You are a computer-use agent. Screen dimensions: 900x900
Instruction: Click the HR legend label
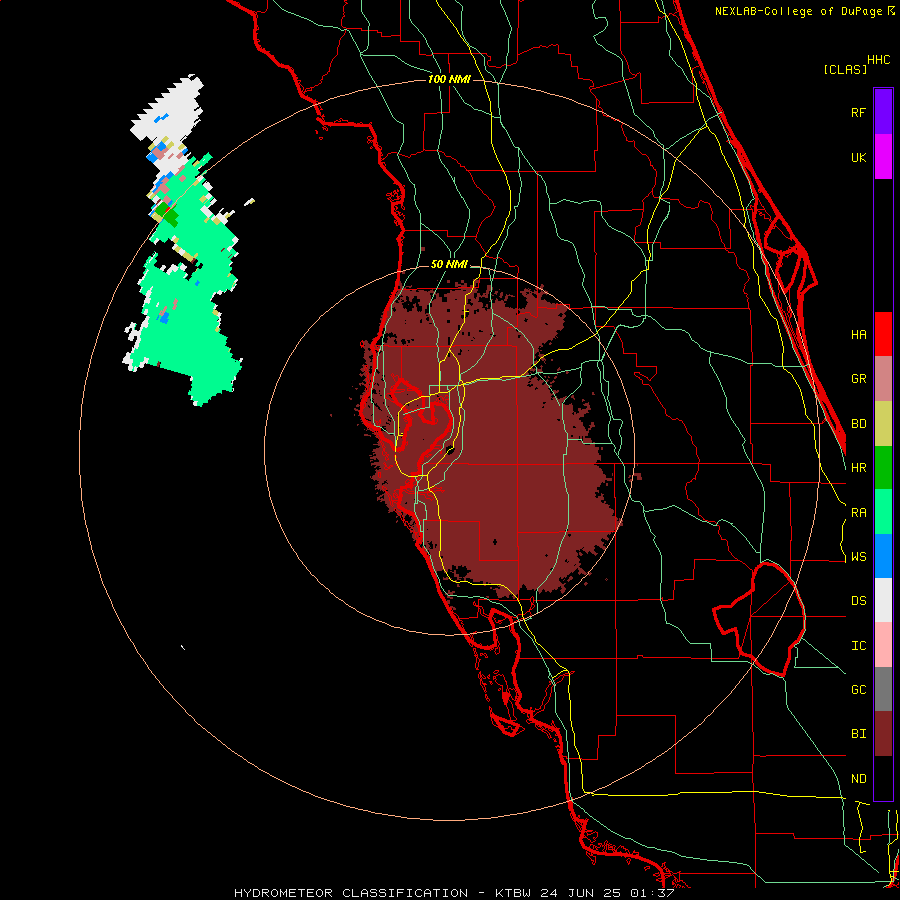point(859,468)
